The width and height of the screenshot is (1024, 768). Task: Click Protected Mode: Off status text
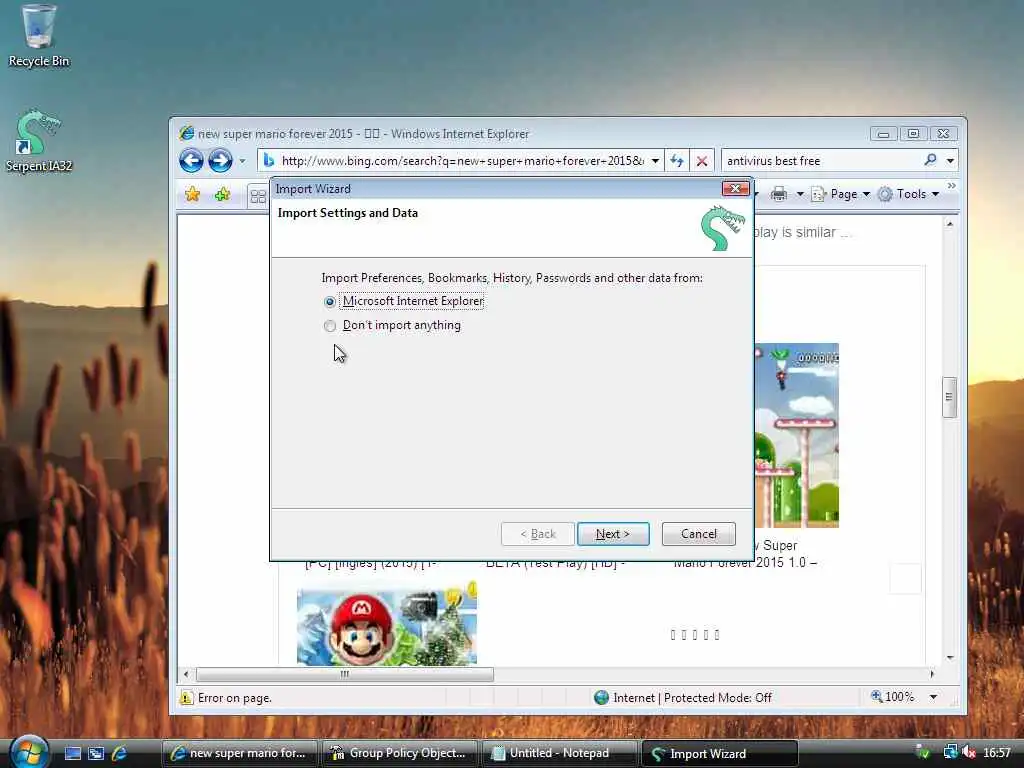[x=718, y=698]
